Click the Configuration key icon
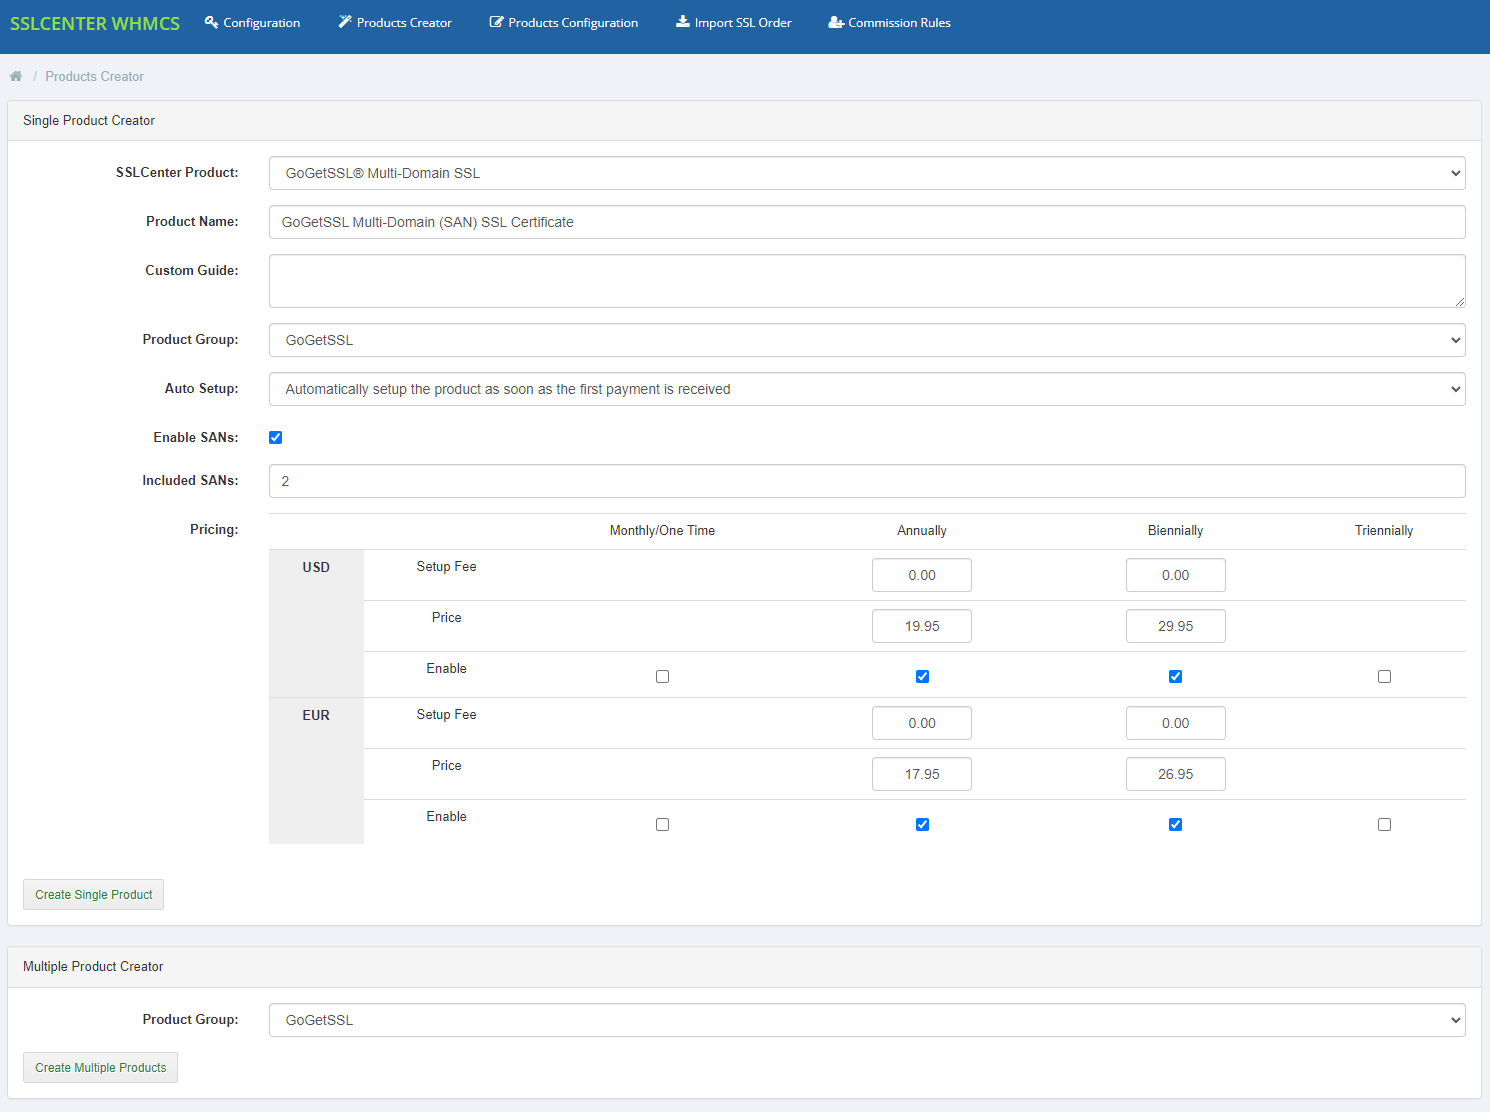 click(211, 22)
